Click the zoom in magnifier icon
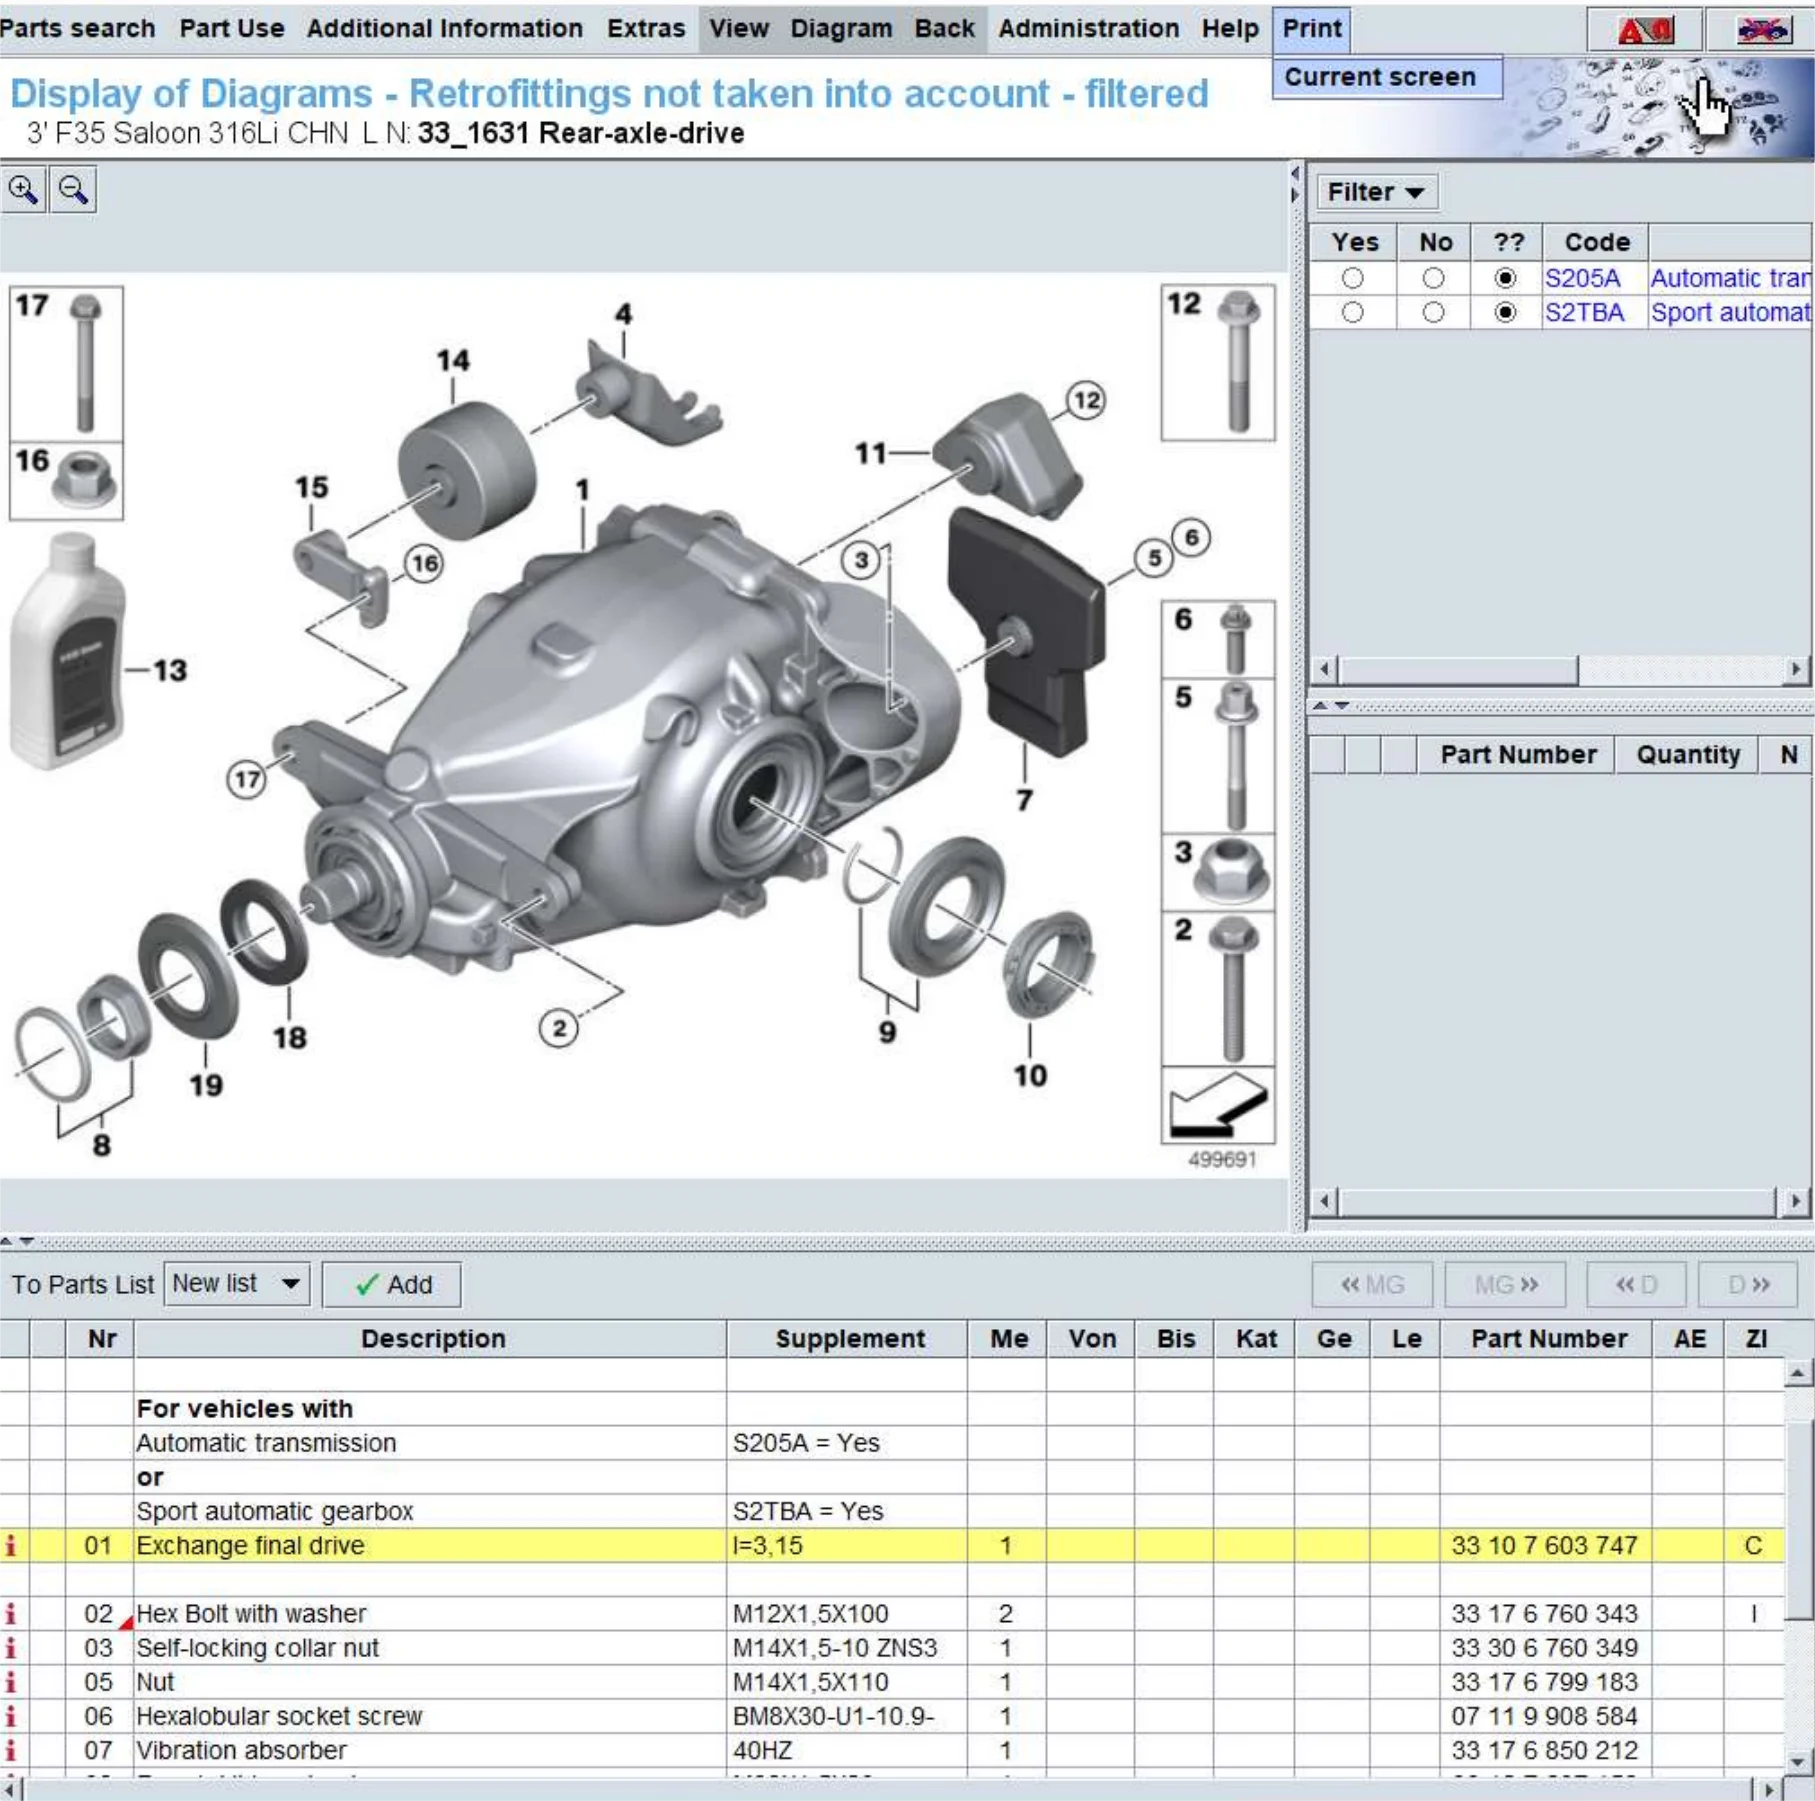Image resolution: width=1815 pixels, height=1801 pixels. (x=23, y=190)
